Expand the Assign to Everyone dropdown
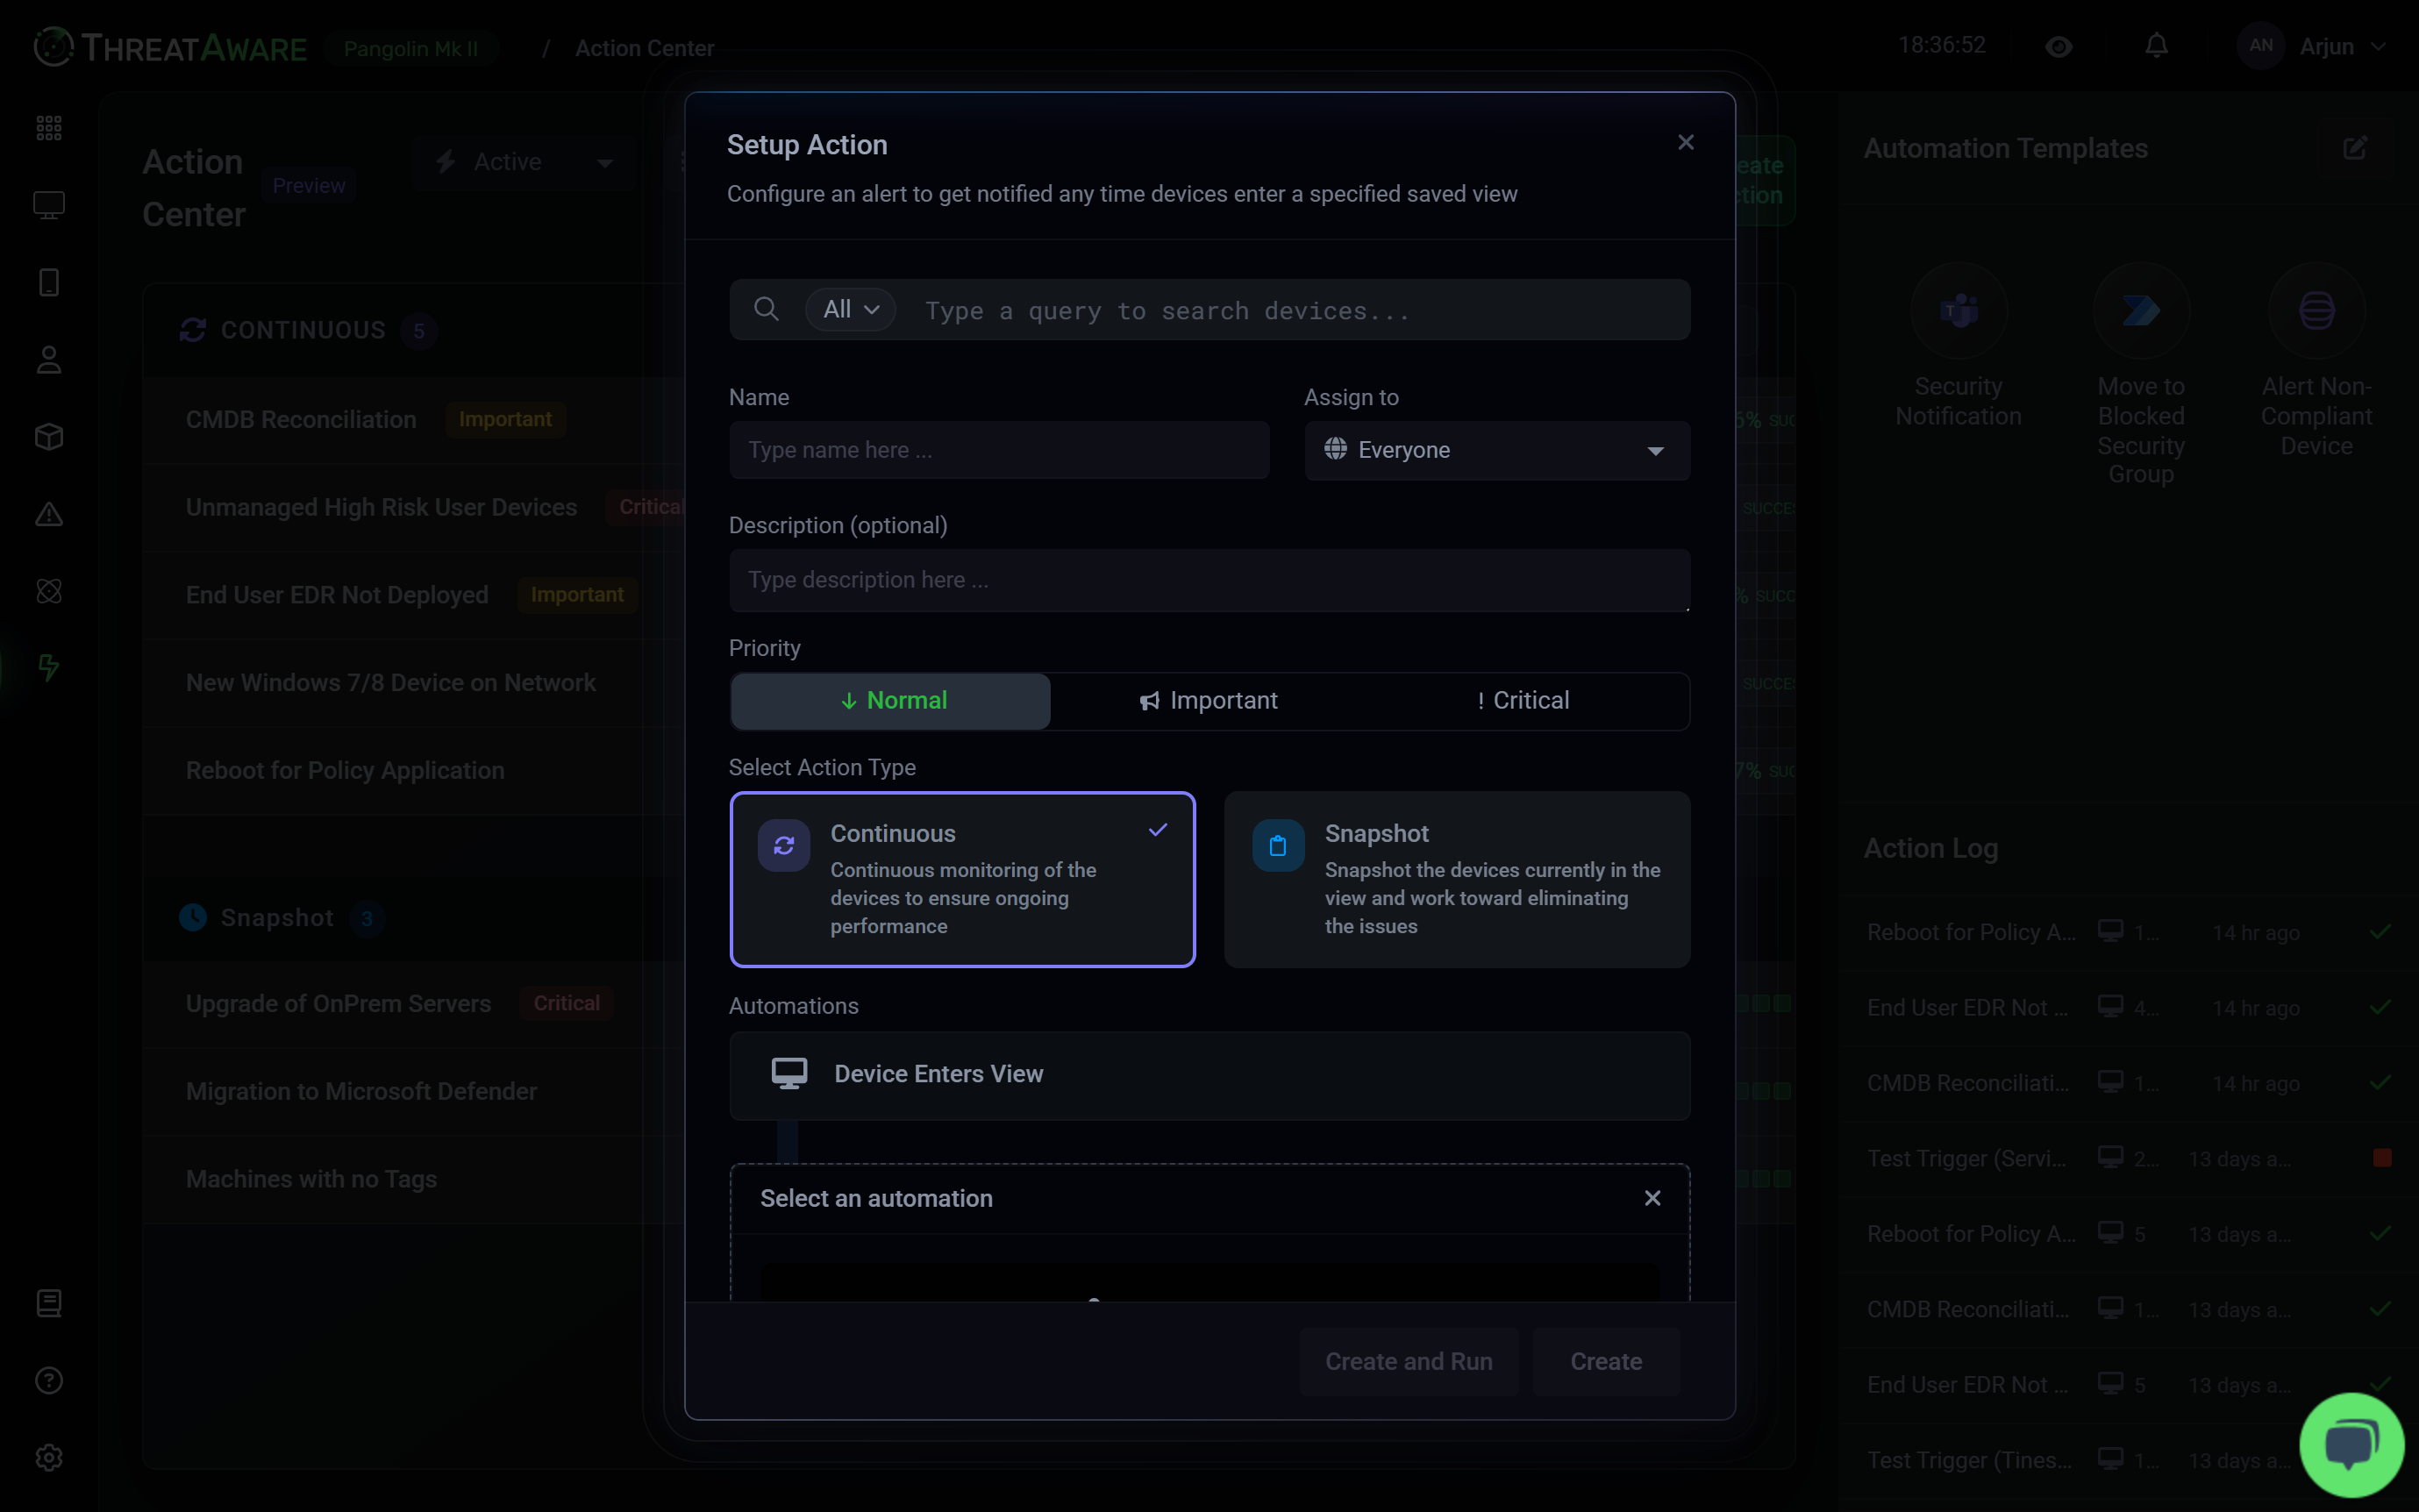 tap(1496, 450)
